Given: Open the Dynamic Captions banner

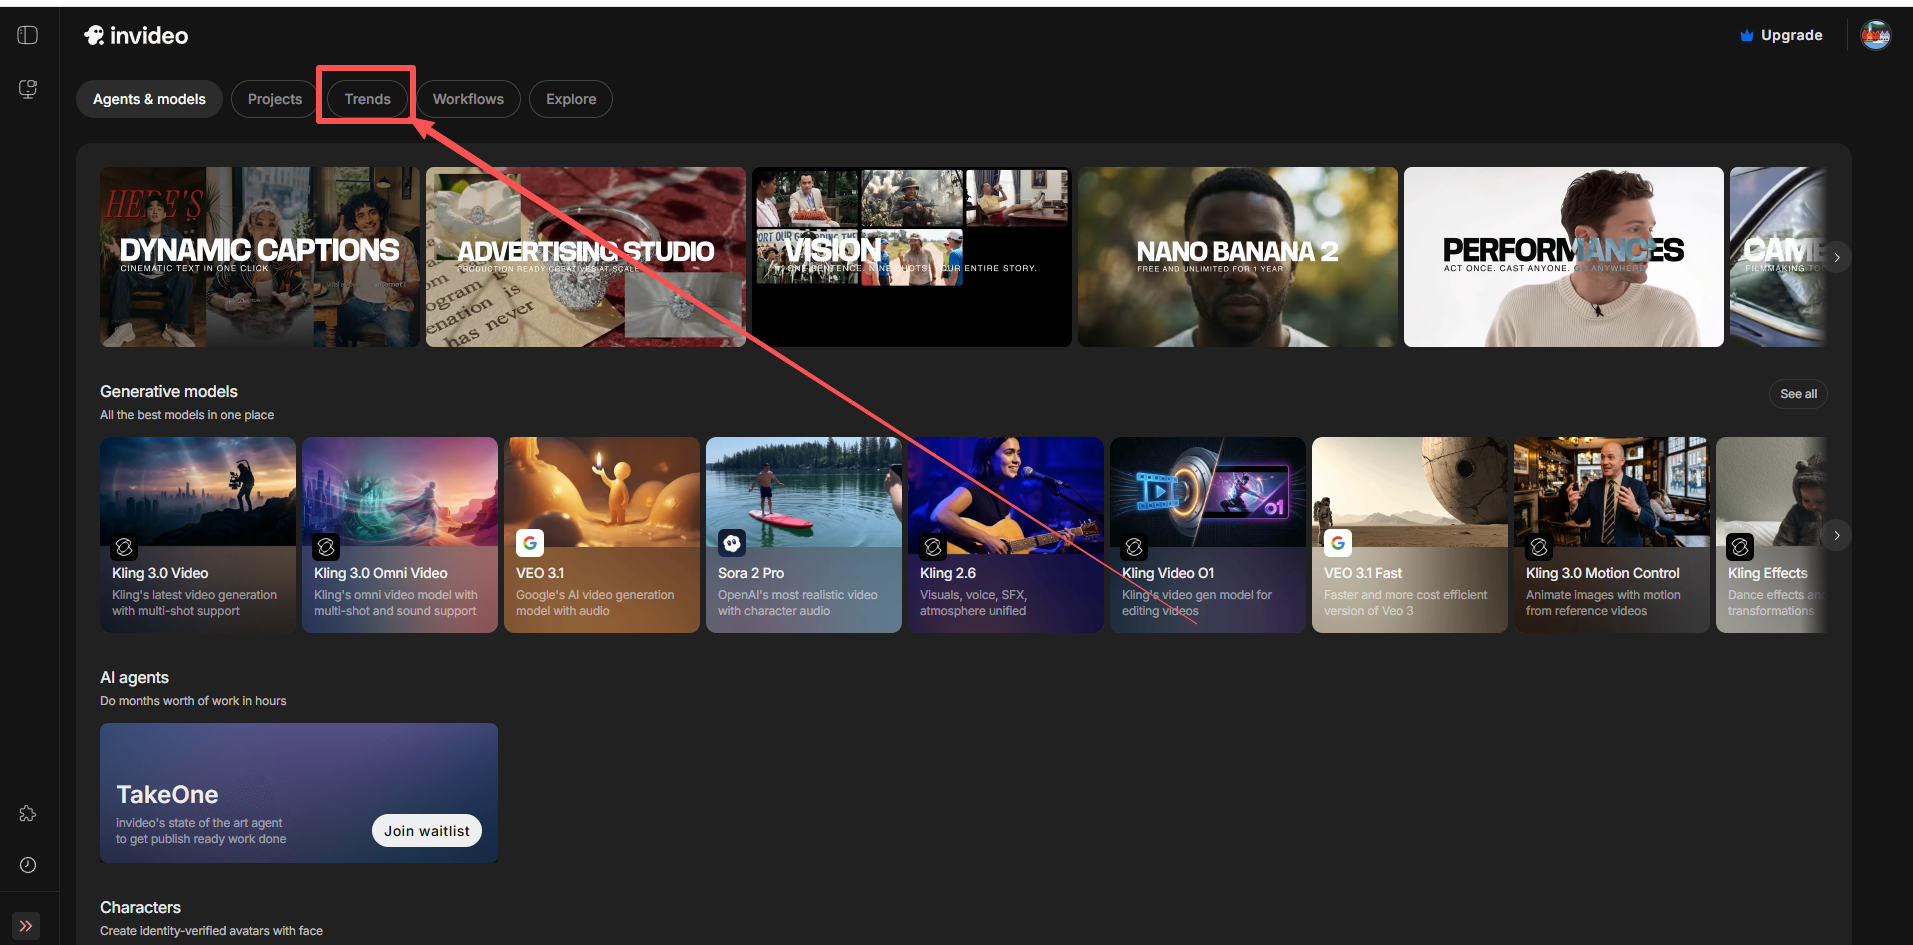Looking at the screenshot, I should (259, 257).
